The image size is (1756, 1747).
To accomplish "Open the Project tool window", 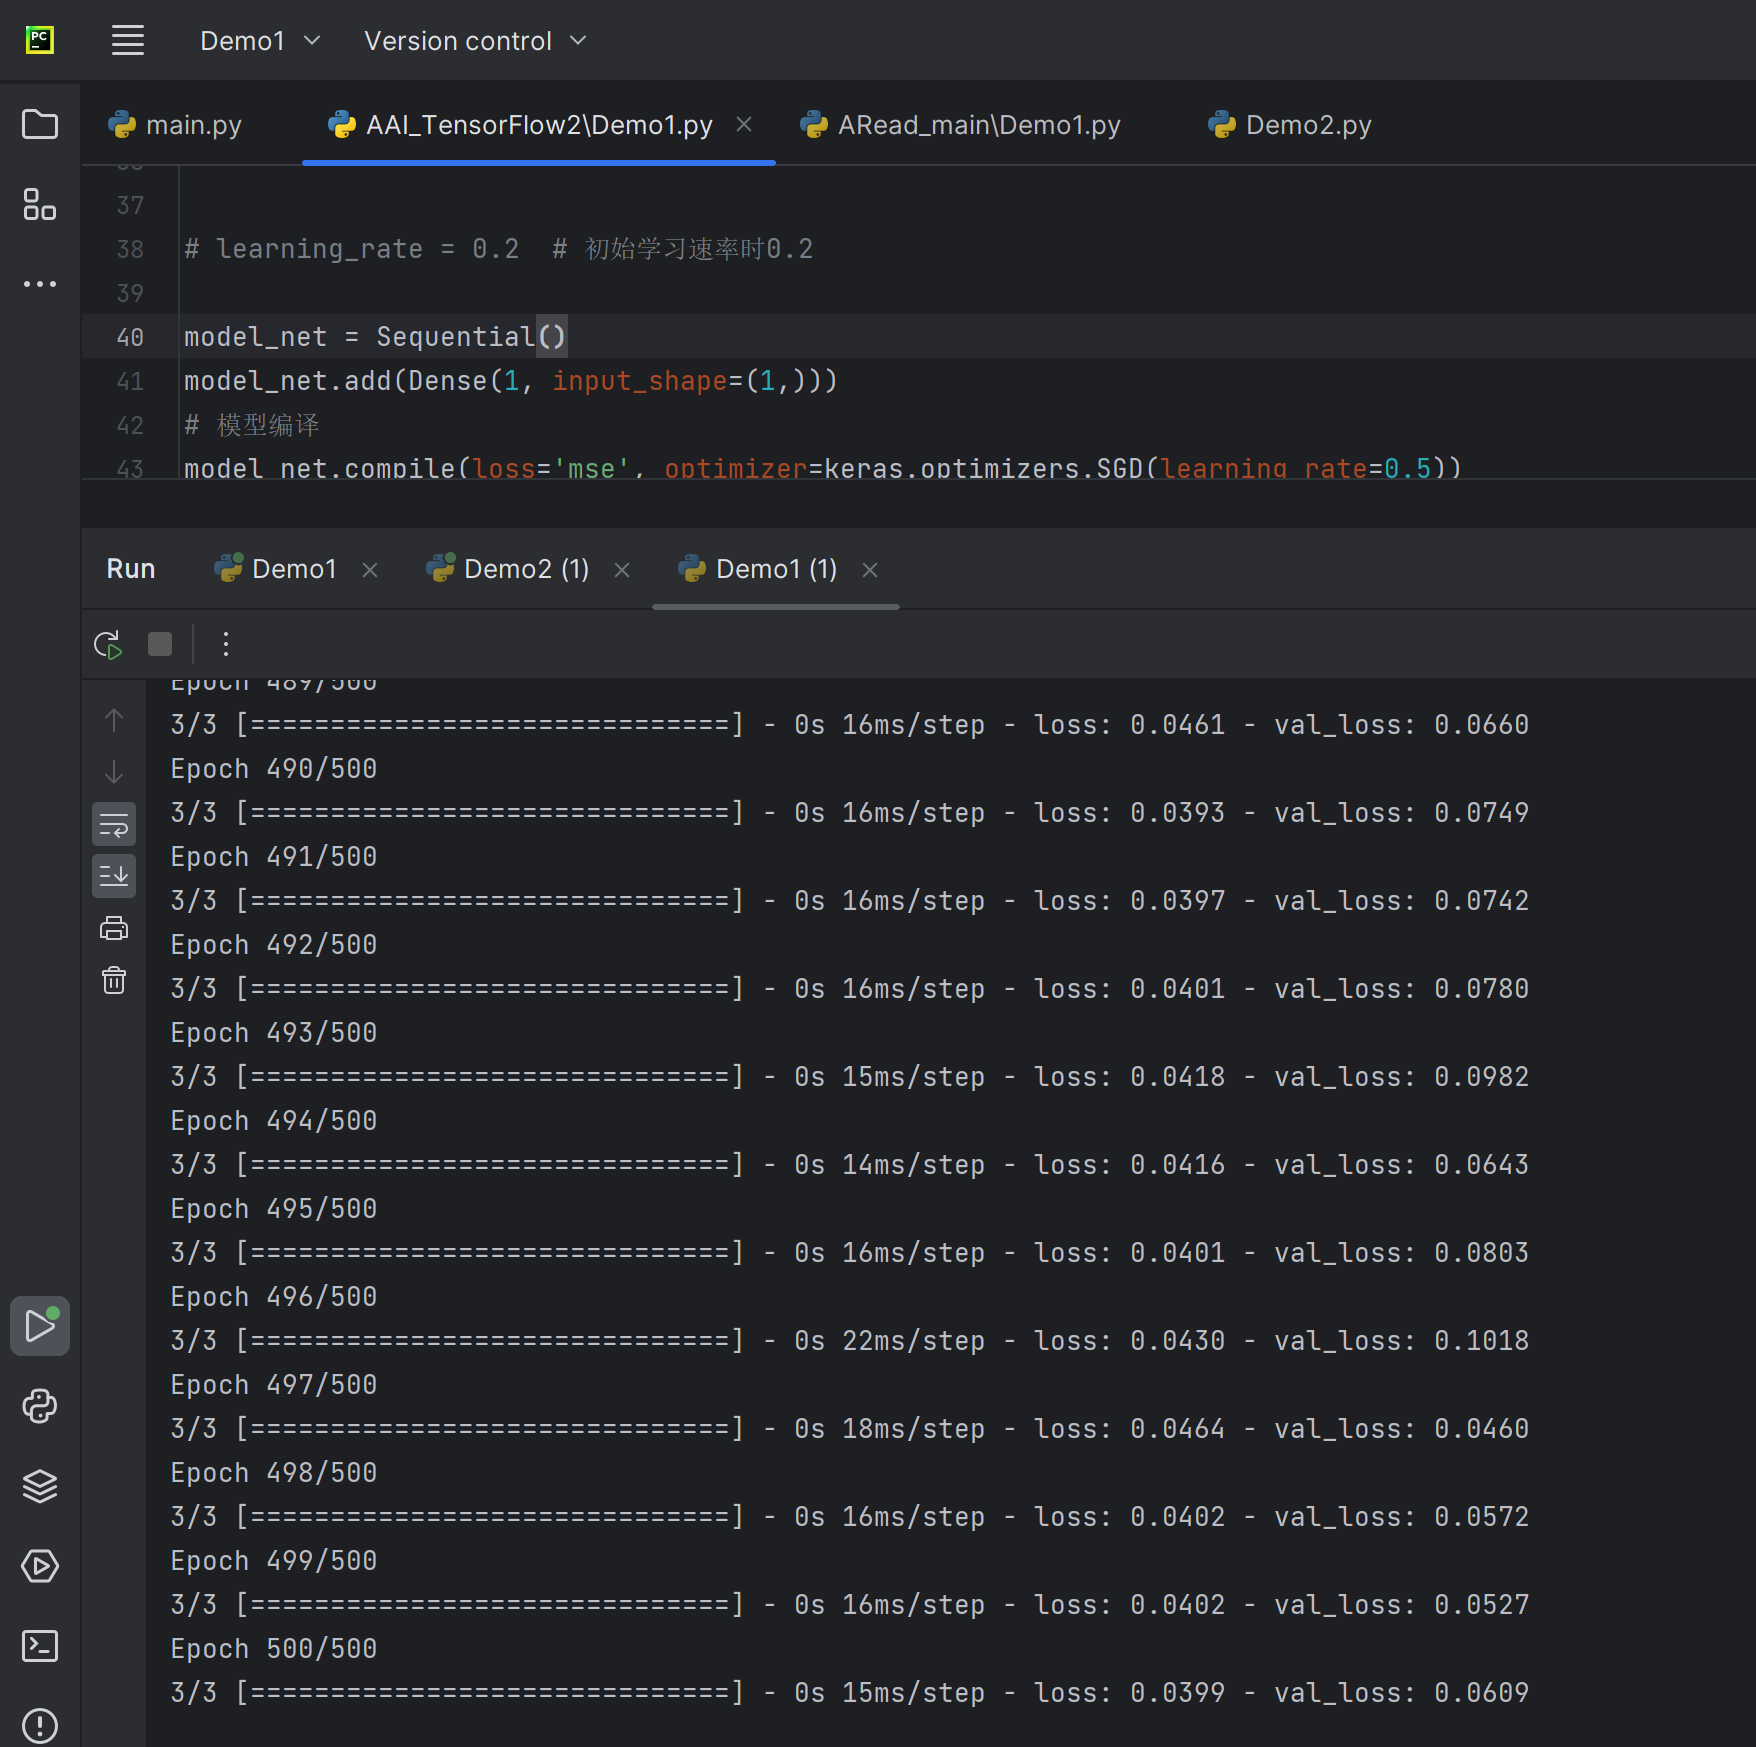I will pyautogui.click(x=39, y=124).
